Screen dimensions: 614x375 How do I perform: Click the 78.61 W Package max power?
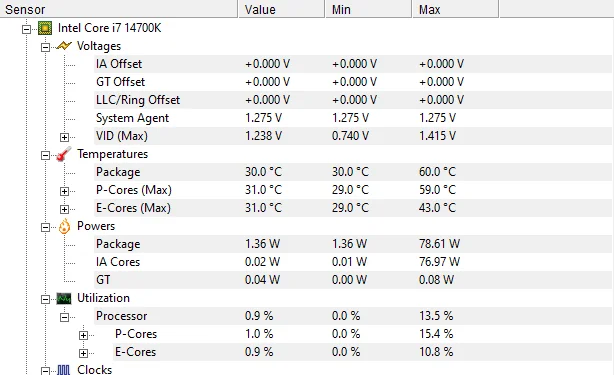(439, 244)
